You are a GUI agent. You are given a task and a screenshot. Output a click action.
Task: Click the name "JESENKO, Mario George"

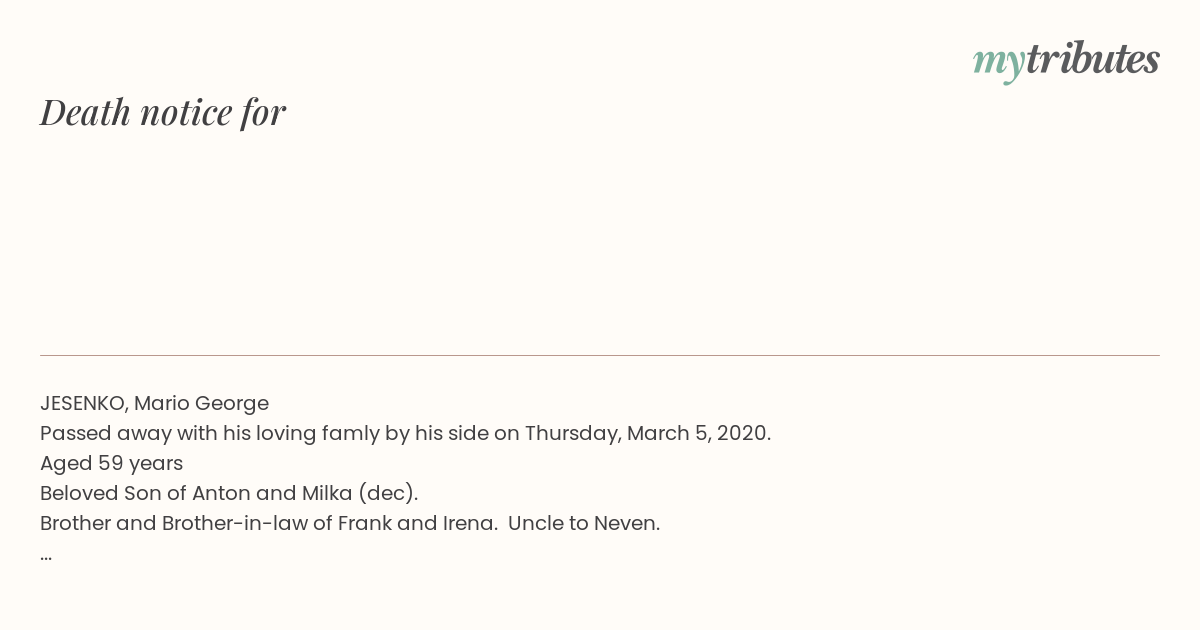tap(155, 403)
